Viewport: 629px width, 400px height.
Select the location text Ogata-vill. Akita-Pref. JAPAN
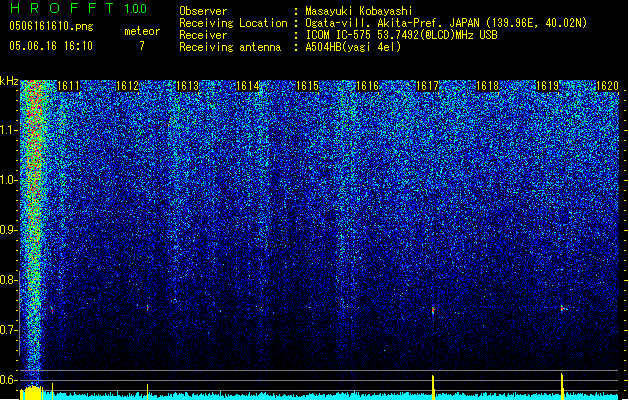392,23
